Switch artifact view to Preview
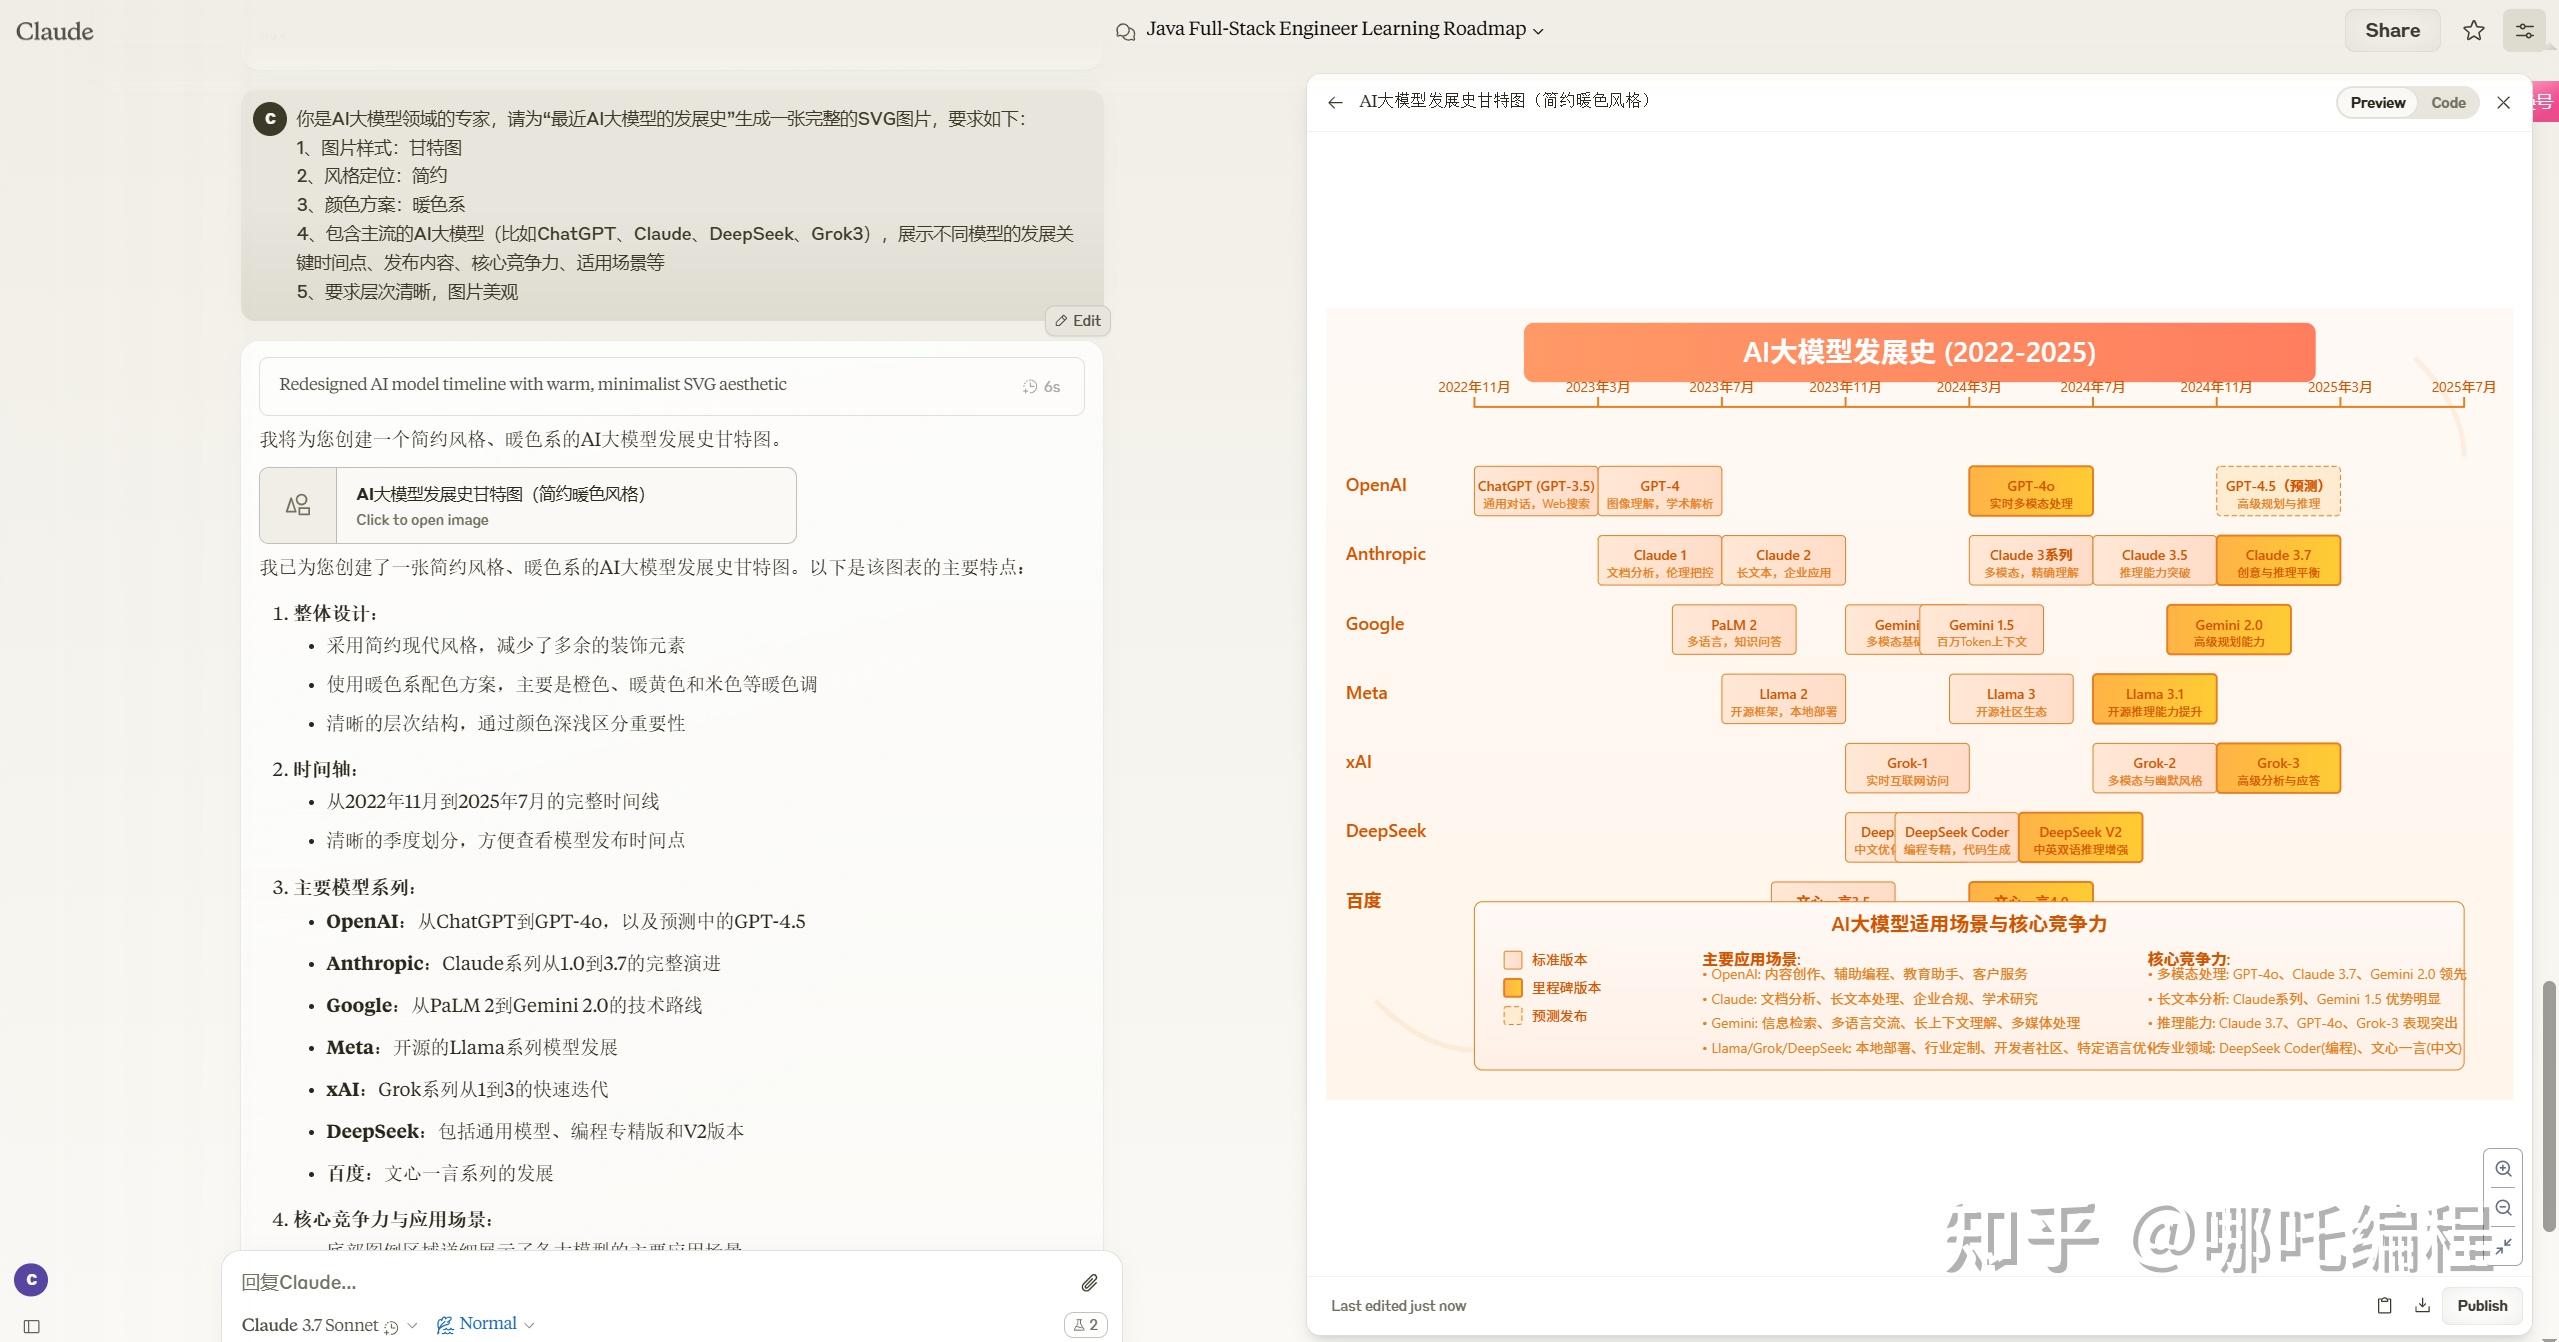The image size is (2559, 1342). [2377, 102]
